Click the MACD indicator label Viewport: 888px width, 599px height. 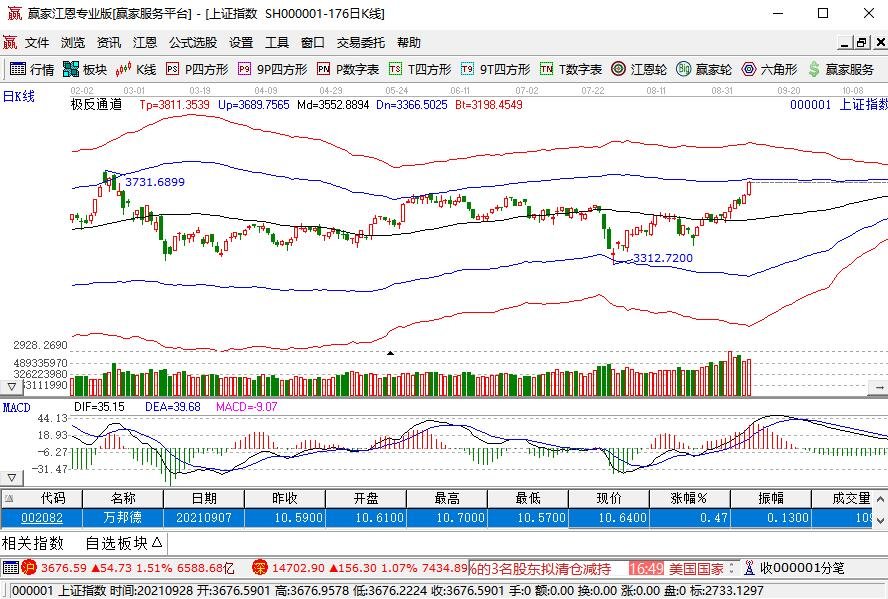(x=16, y=408)
